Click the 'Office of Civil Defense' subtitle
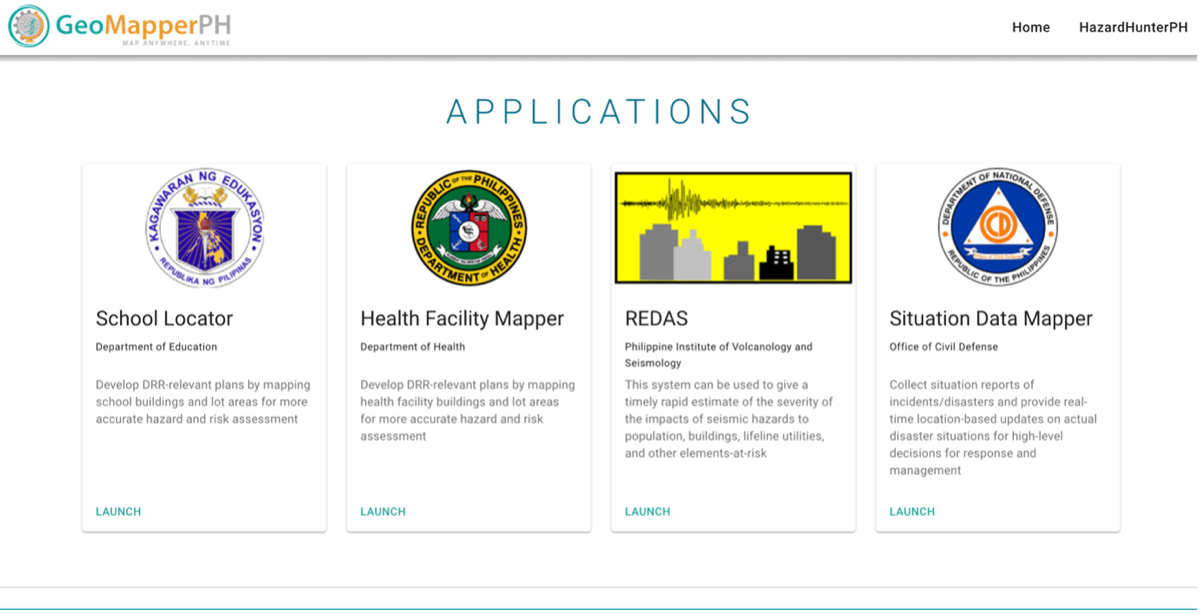Image resolution: width=1200 pixels, height=613 pixels. point(943,347)
